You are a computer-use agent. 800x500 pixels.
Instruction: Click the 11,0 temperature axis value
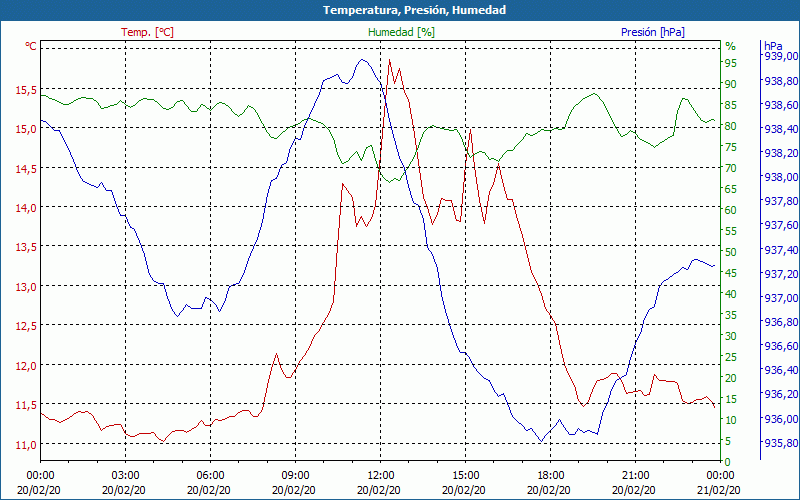26,444
